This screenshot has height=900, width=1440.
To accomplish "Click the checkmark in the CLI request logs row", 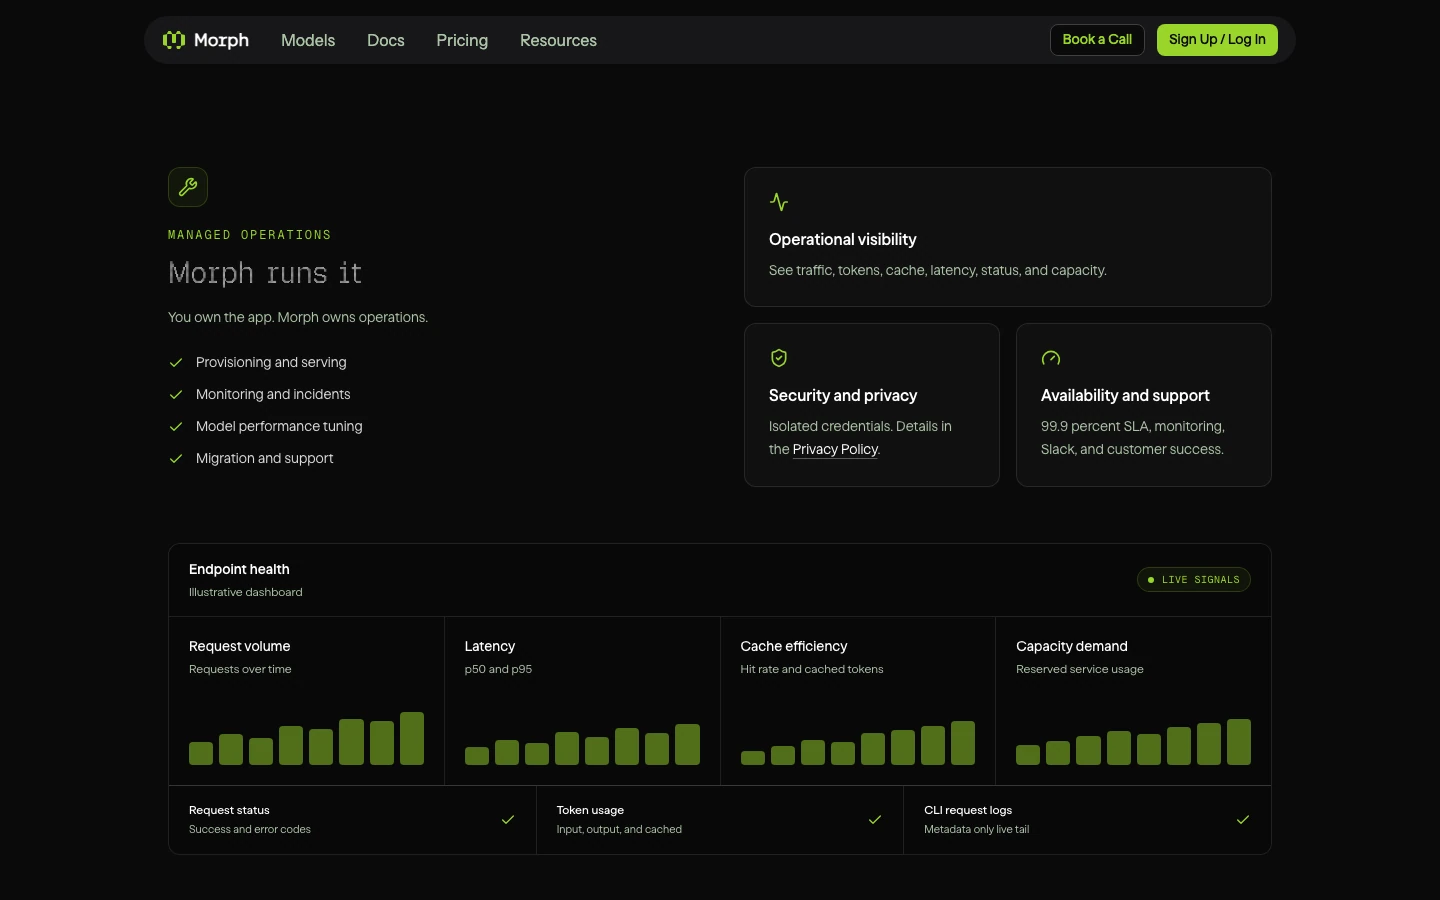I will 1243,820.
